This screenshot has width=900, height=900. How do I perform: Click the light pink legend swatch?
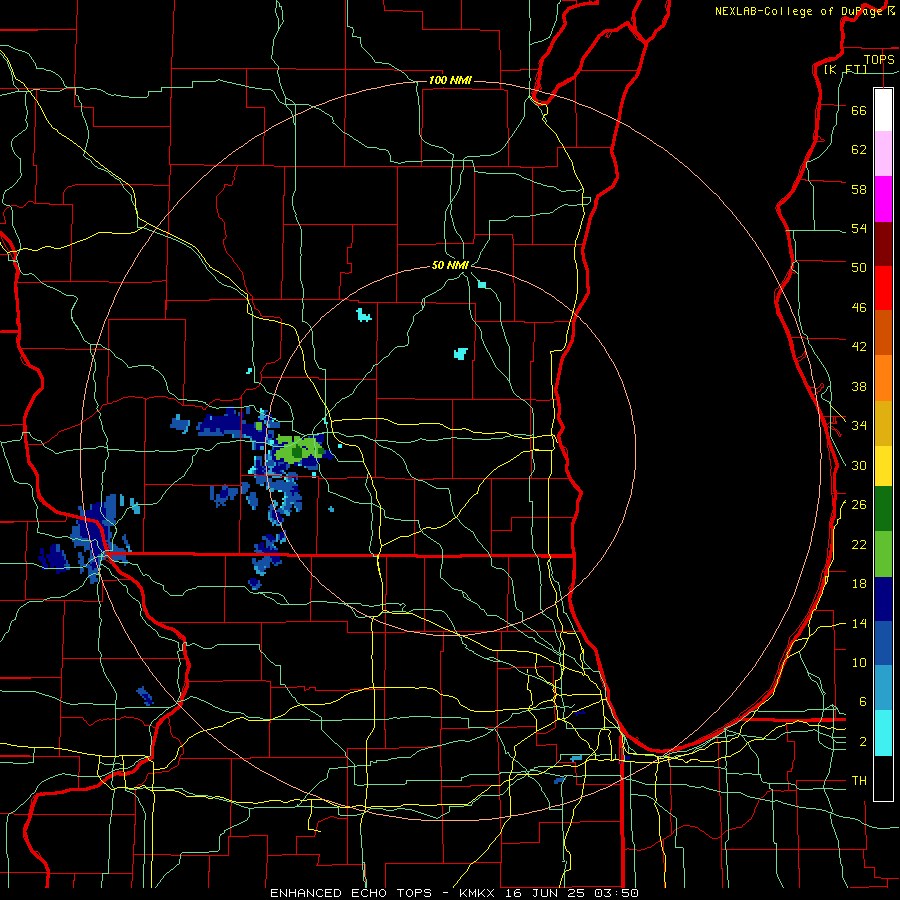pos(883,153)
